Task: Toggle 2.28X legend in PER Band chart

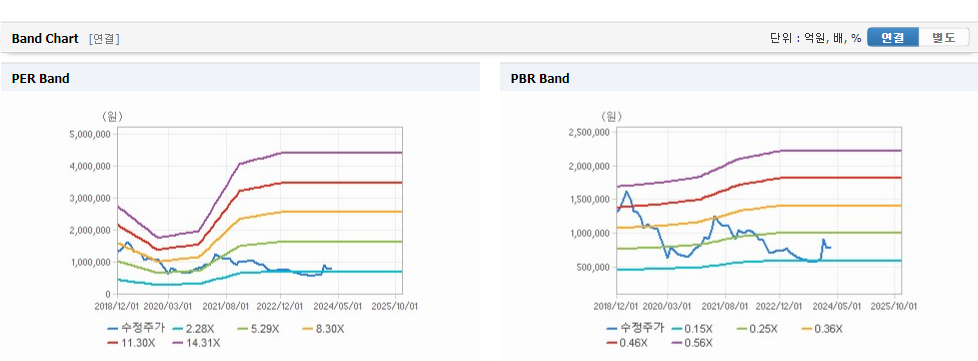Action: click(x=193, y=329)
